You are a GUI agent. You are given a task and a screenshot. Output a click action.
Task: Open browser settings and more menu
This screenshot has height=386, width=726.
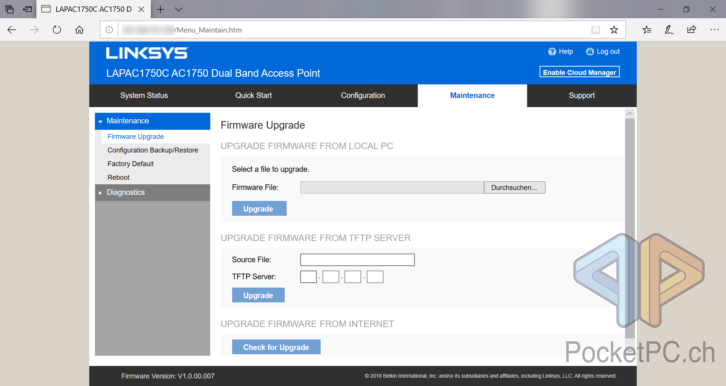pyautogui.click(x=714, y=30)
